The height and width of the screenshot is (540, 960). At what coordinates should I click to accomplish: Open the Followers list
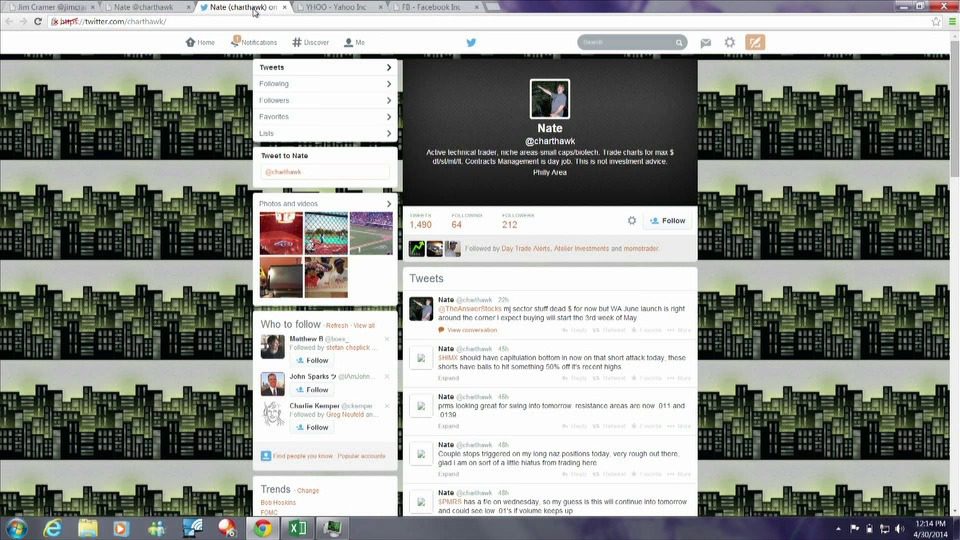point(325,100)
